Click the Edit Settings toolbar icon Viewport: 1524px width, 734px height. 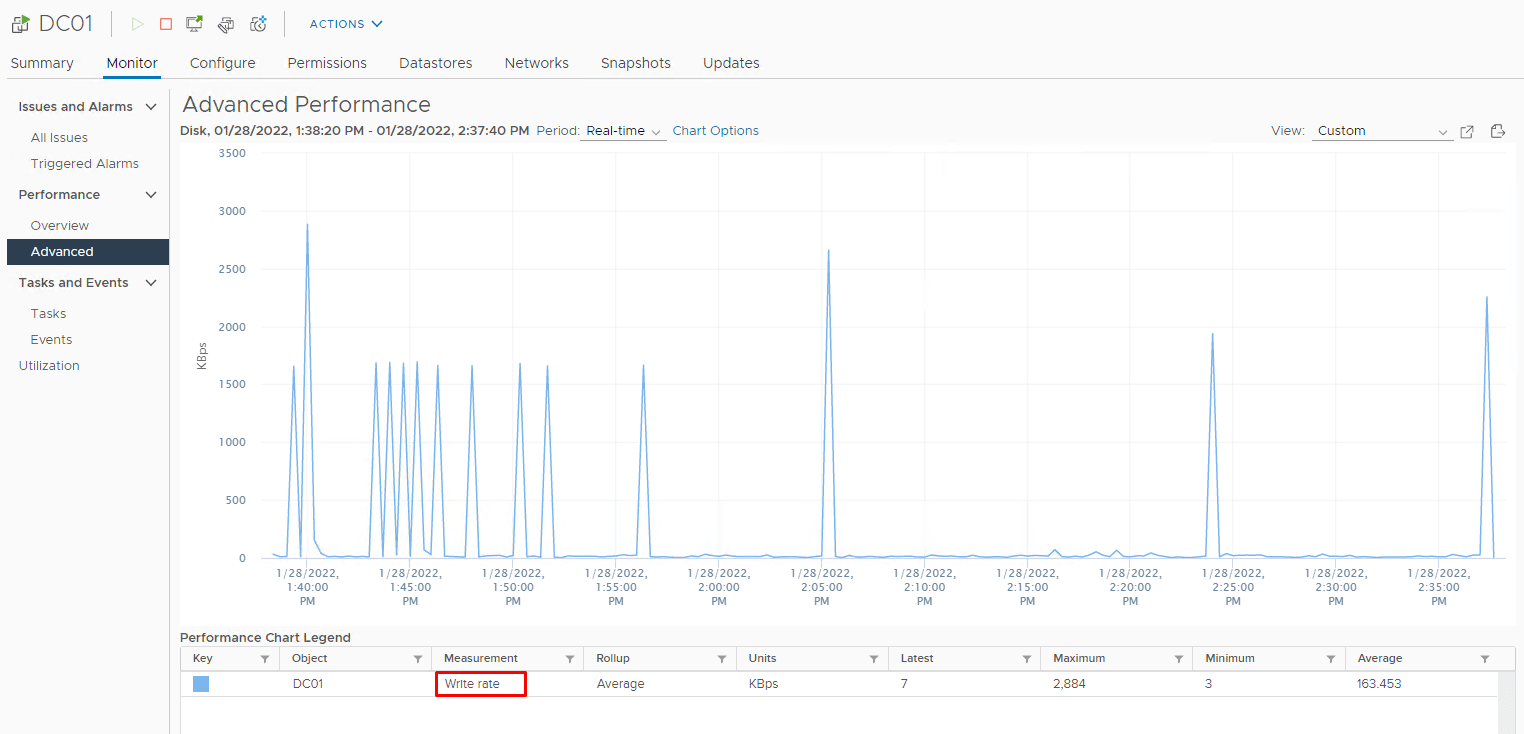[226, 24]
